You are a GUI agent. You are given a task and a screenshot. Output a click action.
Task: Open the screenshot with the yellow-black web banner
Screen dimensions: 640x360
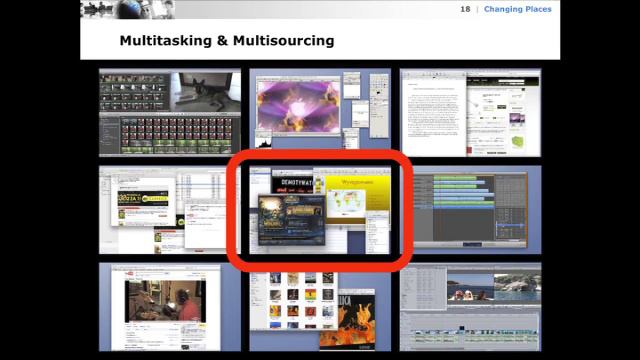(x=170, y=210)
